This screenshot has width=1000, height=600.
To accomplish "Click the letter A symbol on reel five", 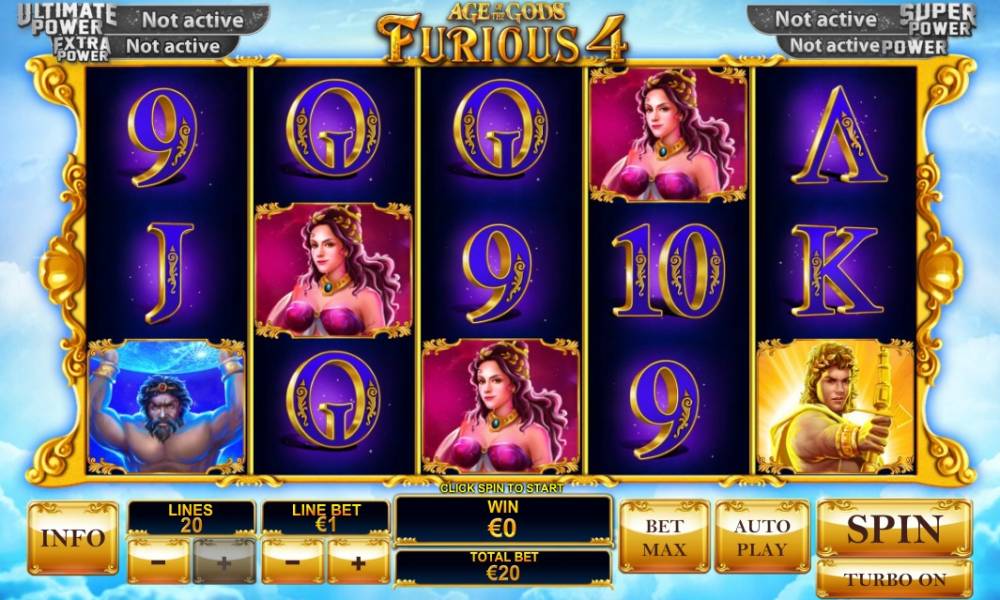I will point(838,135).
